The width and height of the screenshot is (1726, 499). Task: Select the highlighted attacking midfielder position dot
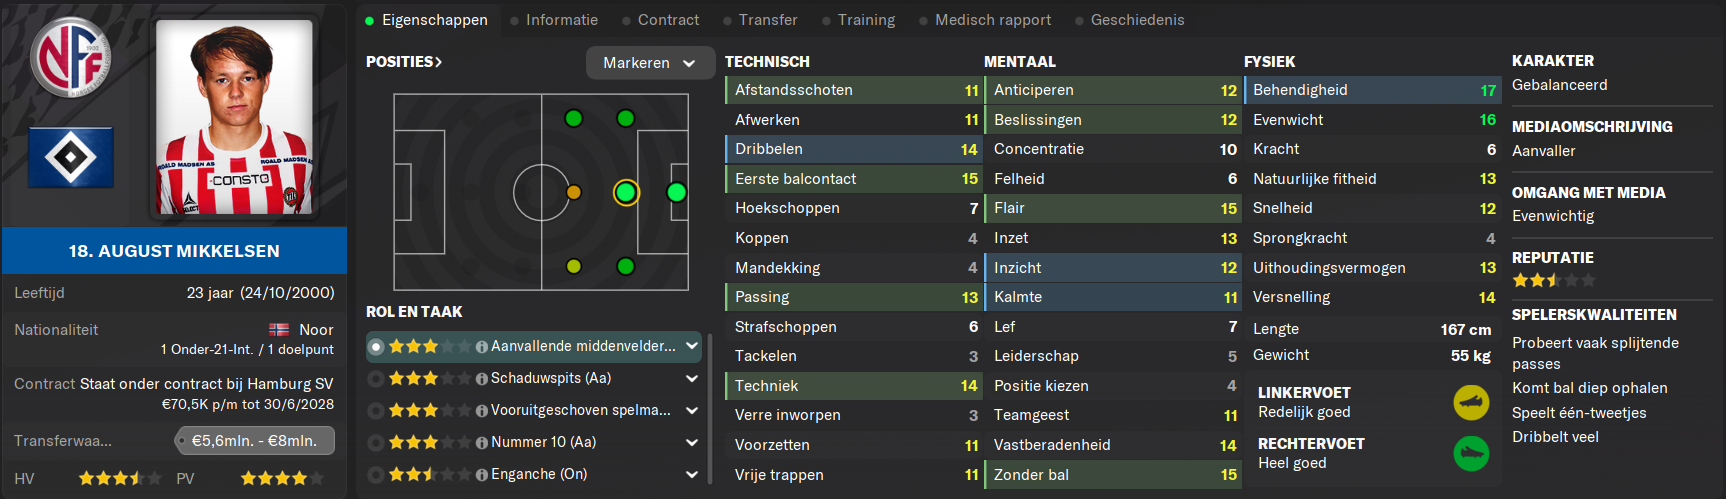click(626, 192)
